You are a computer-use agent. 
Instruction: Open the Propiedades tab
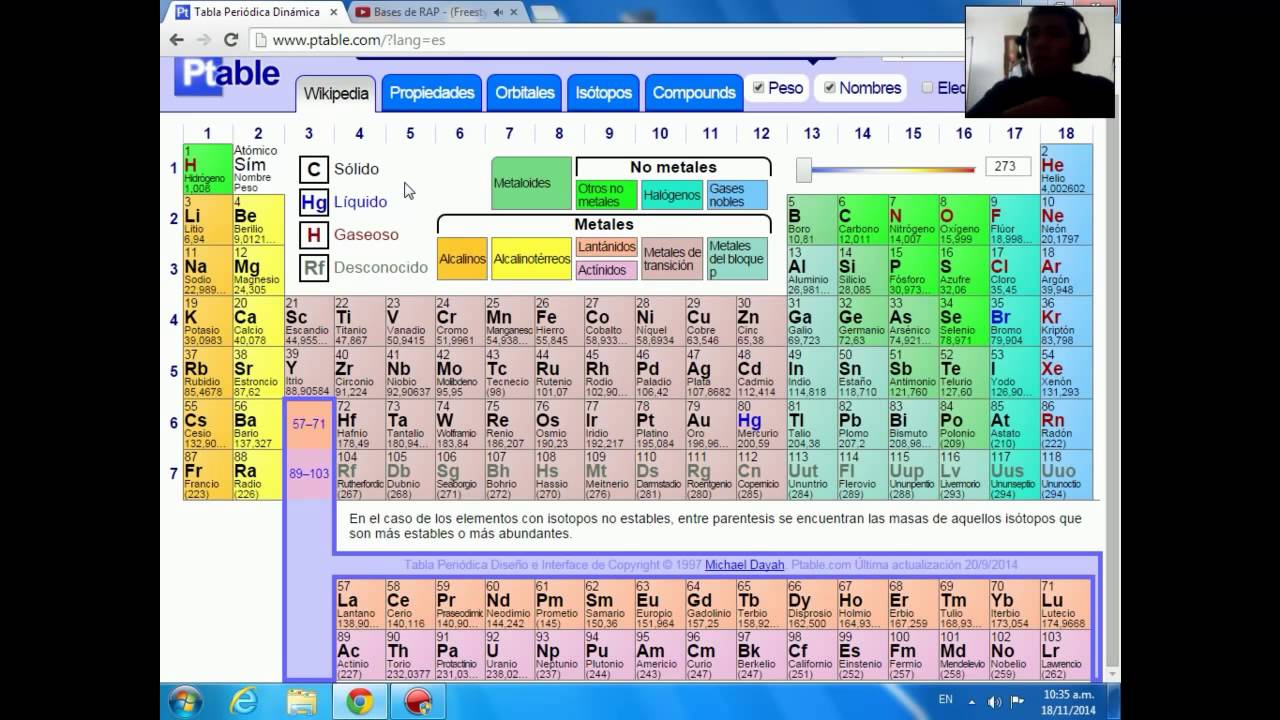432,93
